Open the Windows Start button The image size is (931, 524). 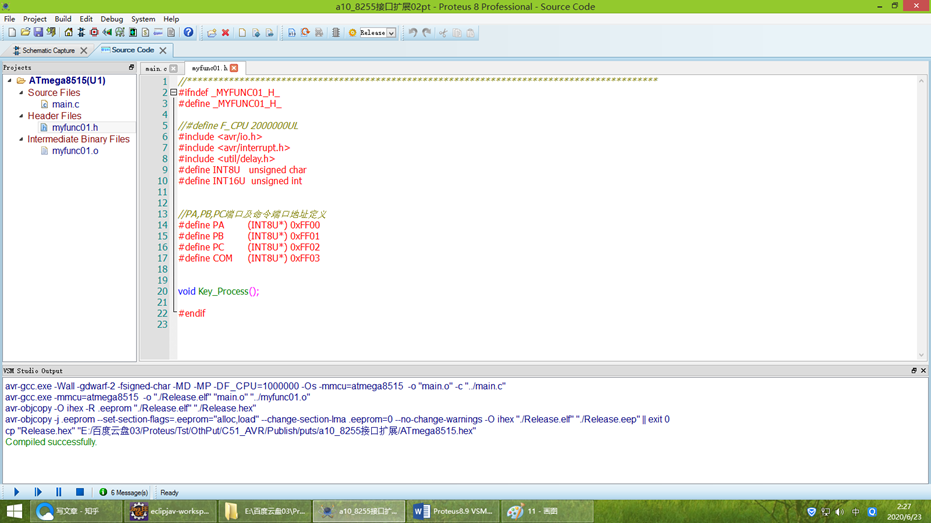(14, 511)
